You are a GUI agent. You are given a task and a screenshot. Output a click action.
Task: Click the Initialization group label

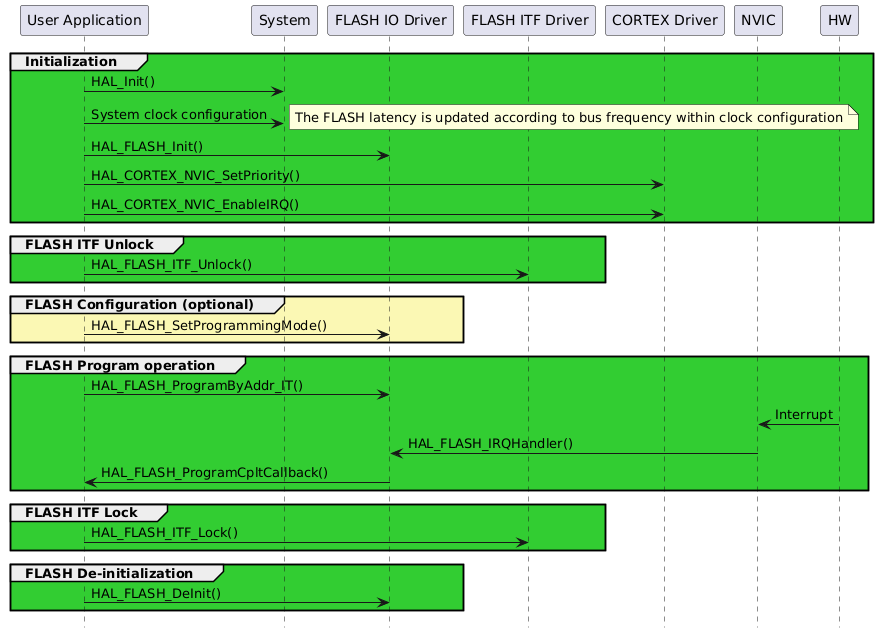(x=71, y=62)
